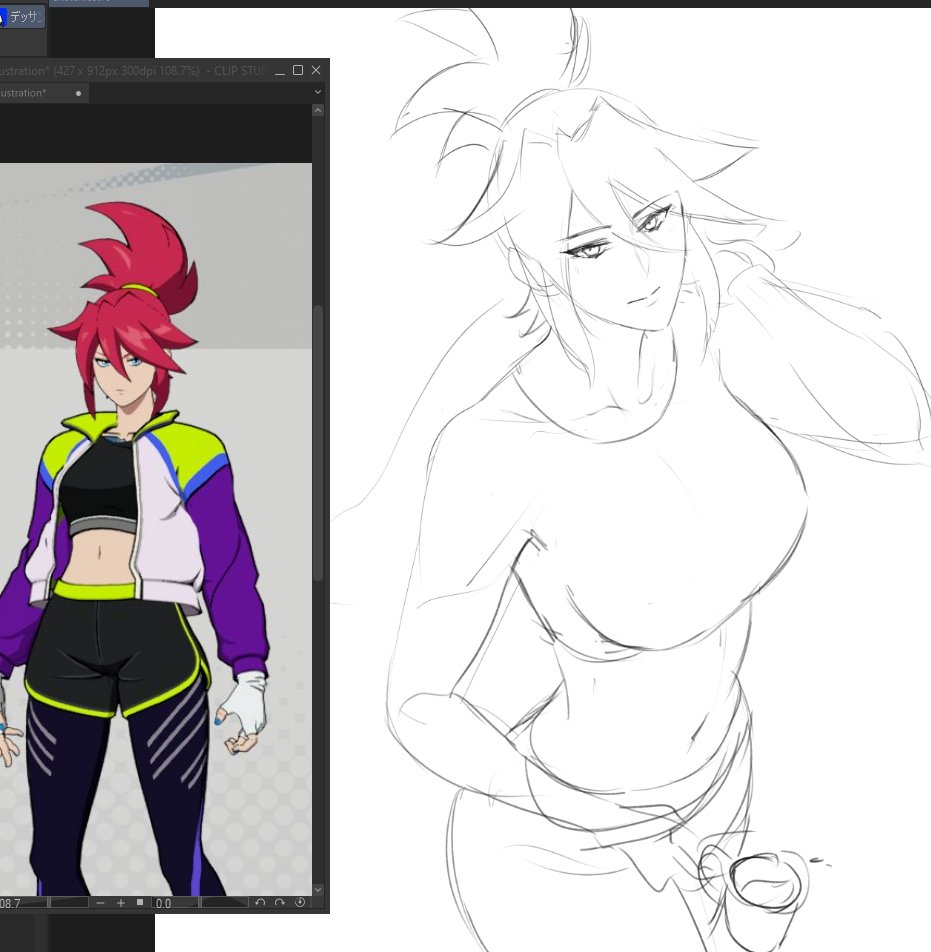Zoom in using the plus icon

120,903
